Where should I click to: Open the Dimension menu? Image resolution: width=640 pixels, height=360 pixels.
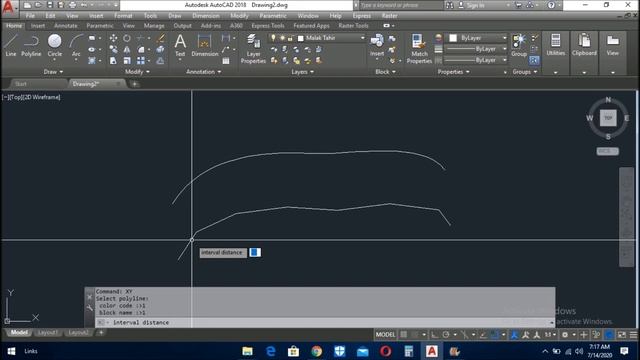coord(206,16)
